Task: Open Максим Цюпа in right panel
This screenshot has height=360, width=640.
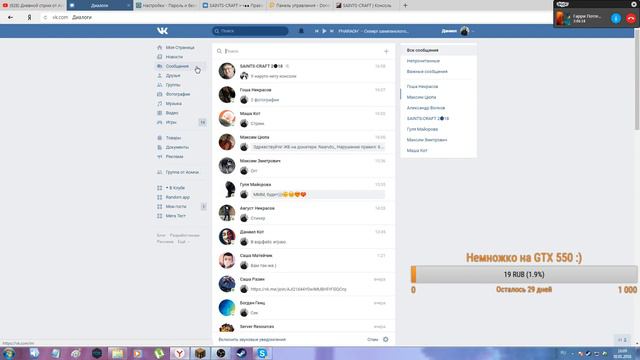Action: [438, 97]
